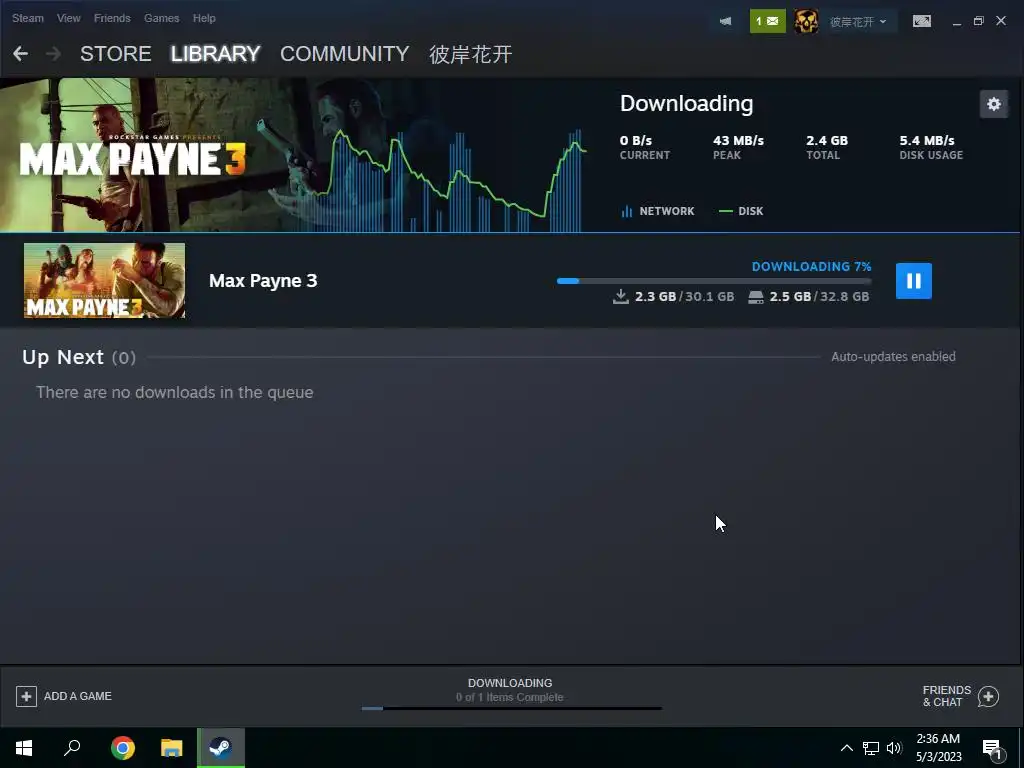Screen dimensions: 1024x768
Task: Click the Friends chat bubble plus icon
Action: point(988,697)
